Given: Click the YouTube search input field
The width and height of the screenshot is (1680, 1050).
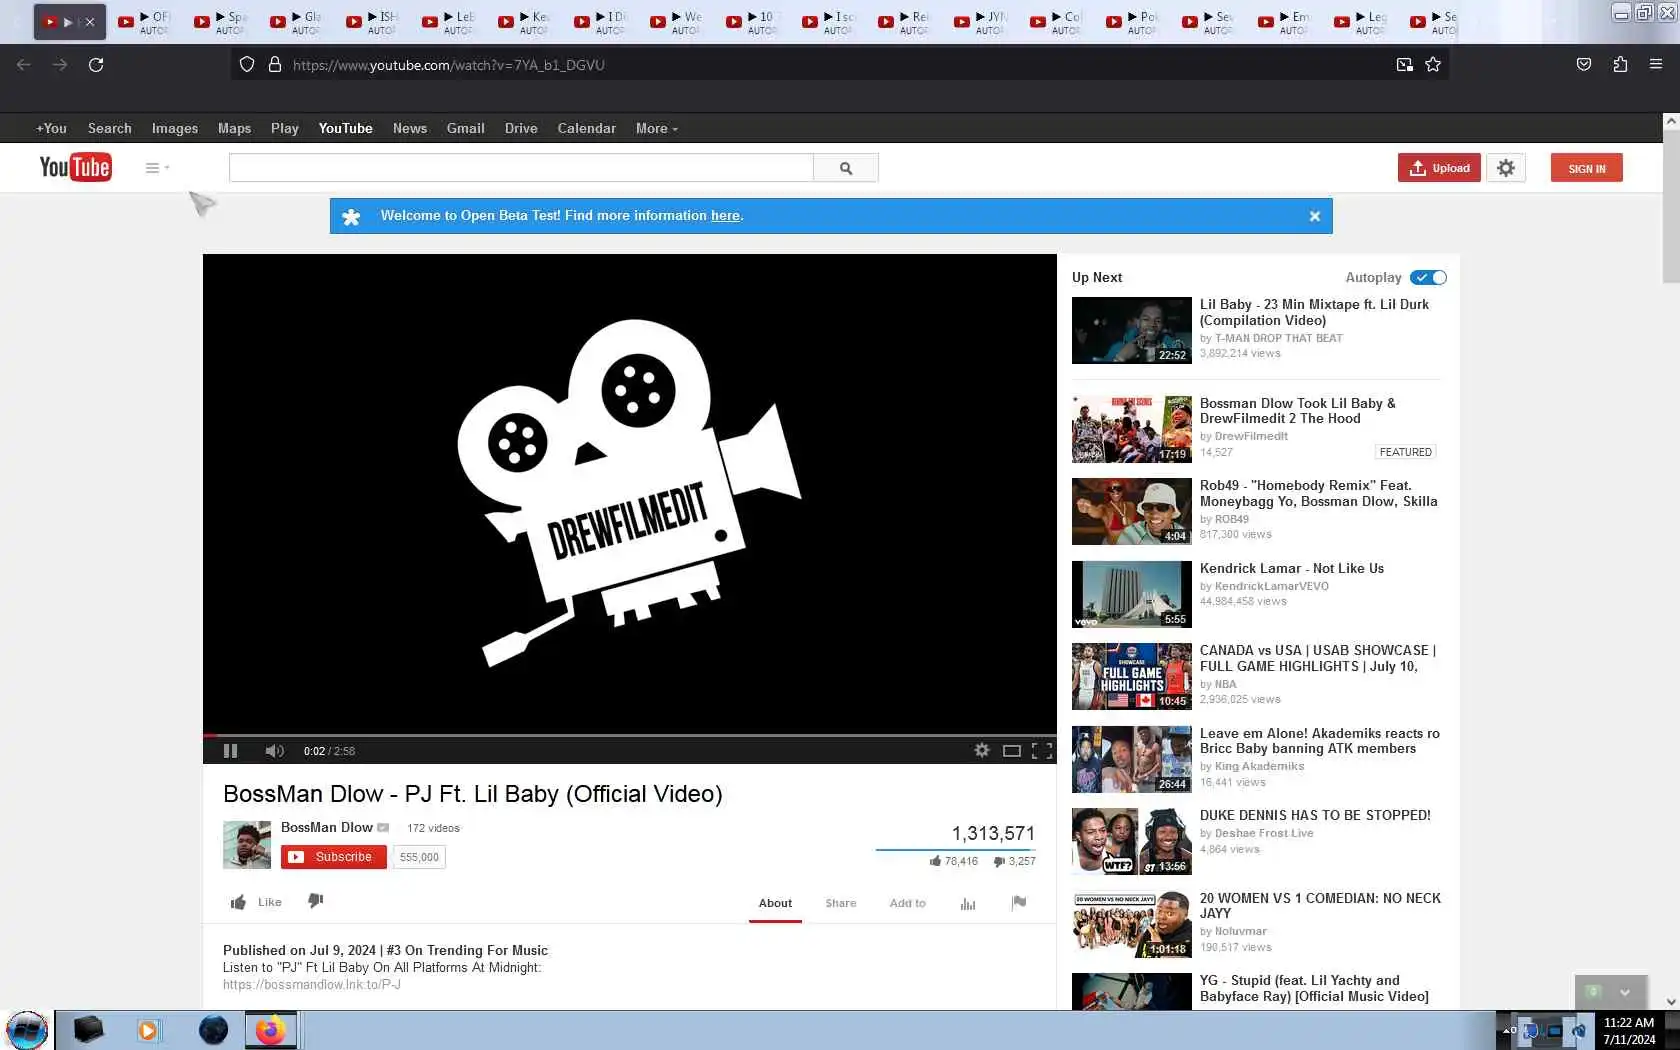Looking at the screenshot, I should pyautogui.click(x=521, y=168).
